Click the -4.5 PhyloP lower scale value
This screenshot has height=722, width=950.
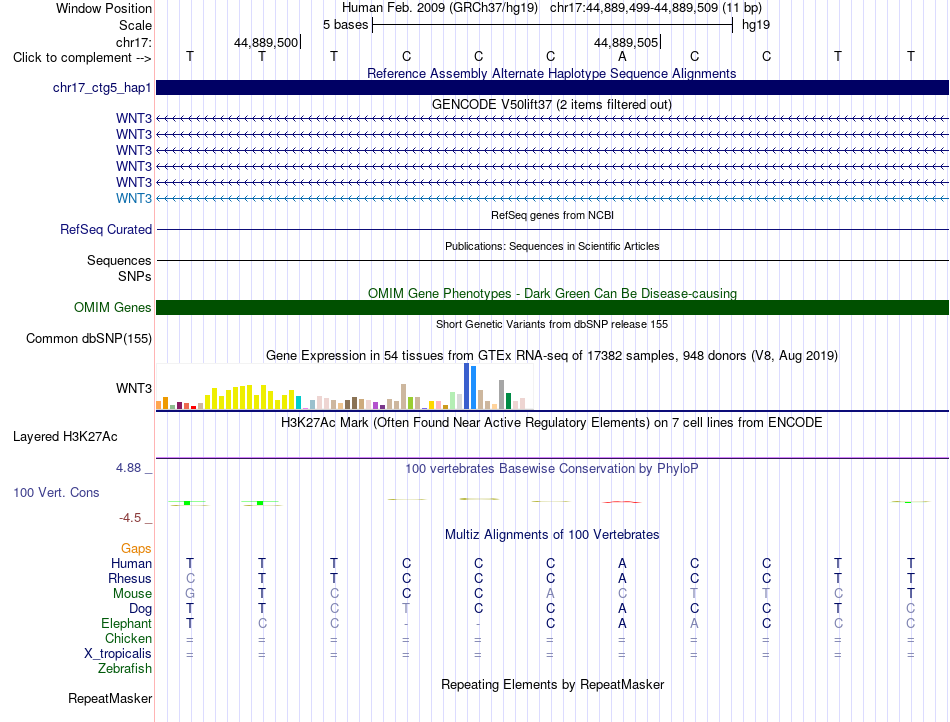[130, 518]
